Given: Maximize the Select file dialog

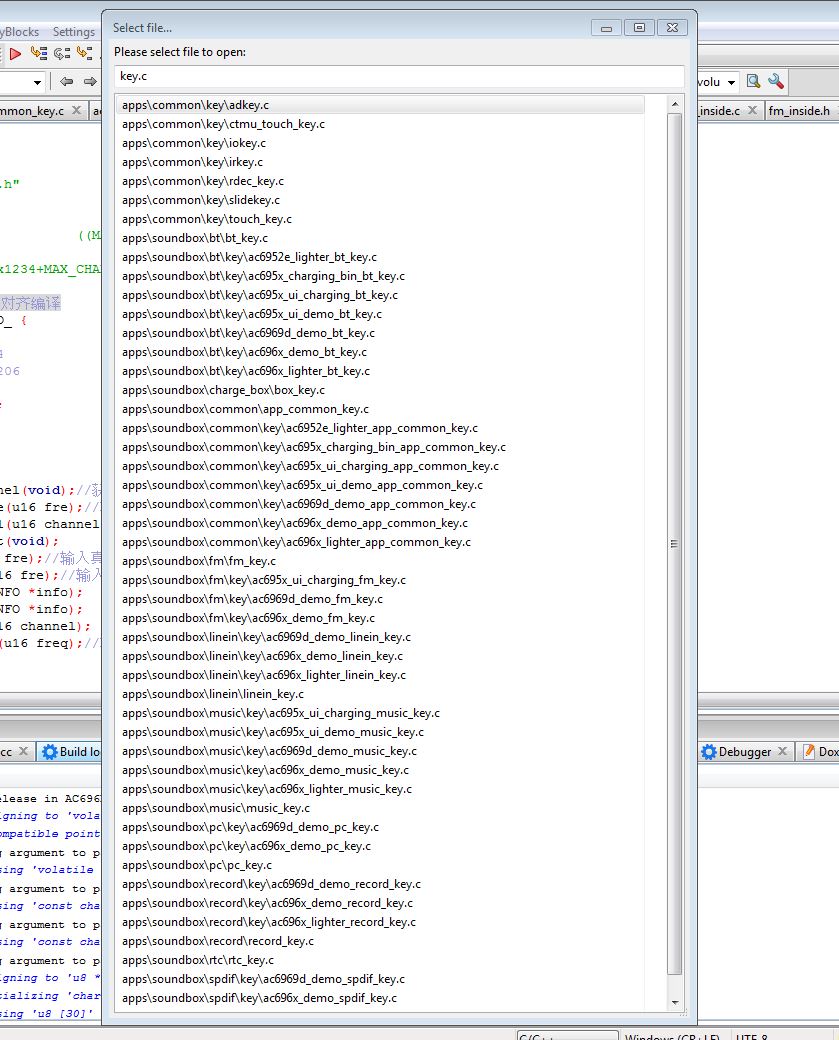Looking at the screenshot, I should (x=641, y=28).
